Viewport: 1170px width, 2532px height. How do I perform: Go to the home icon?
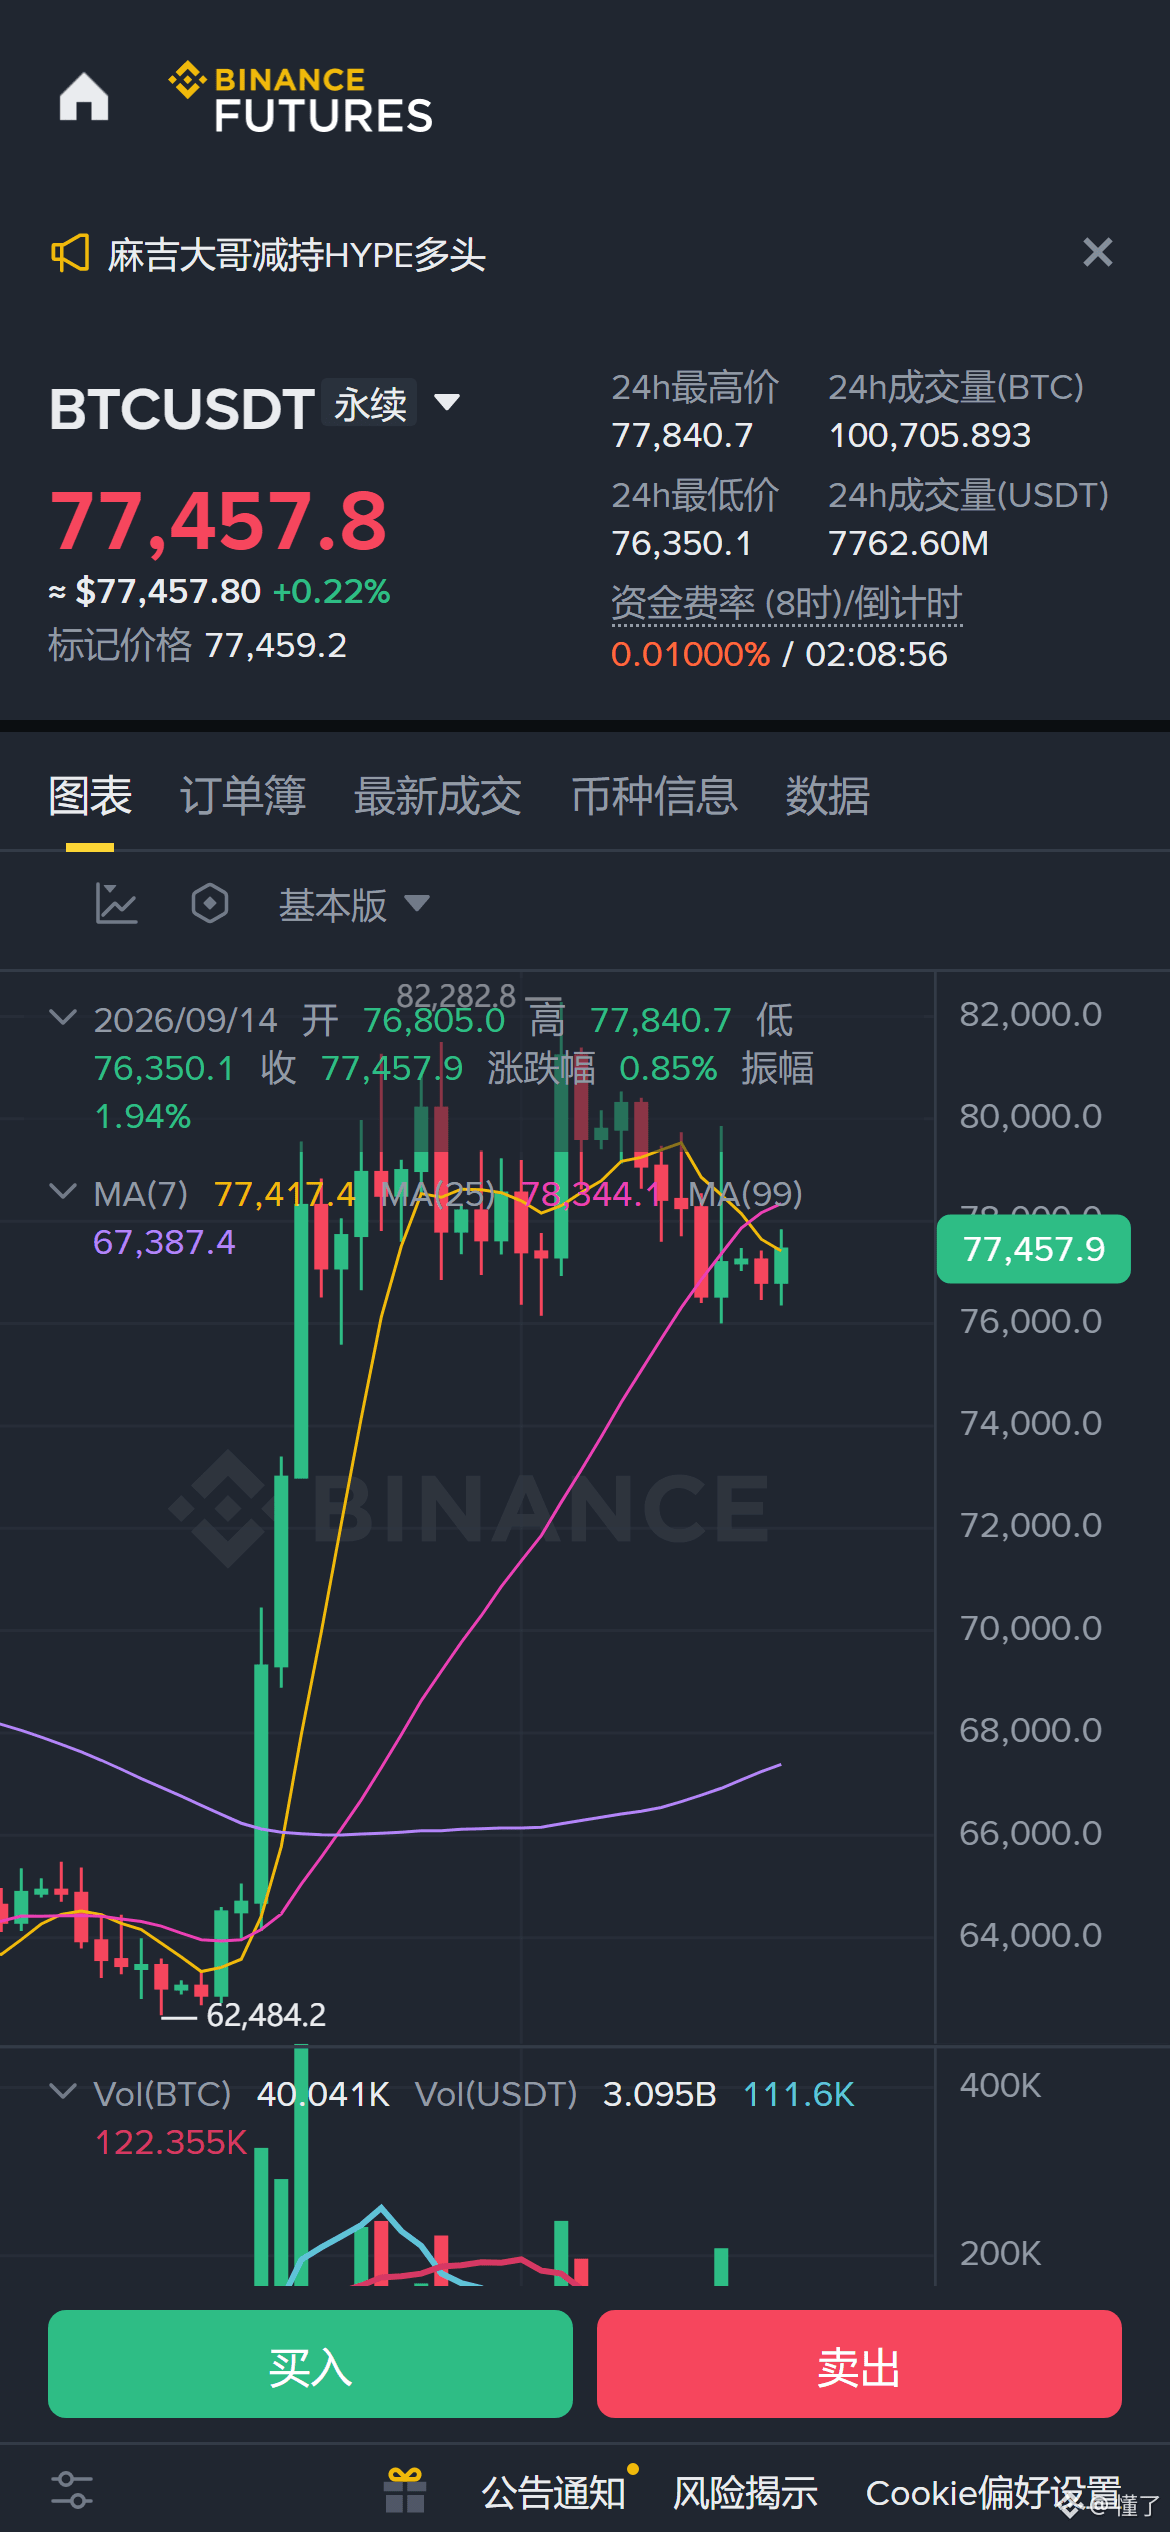[x=84, y=97]
